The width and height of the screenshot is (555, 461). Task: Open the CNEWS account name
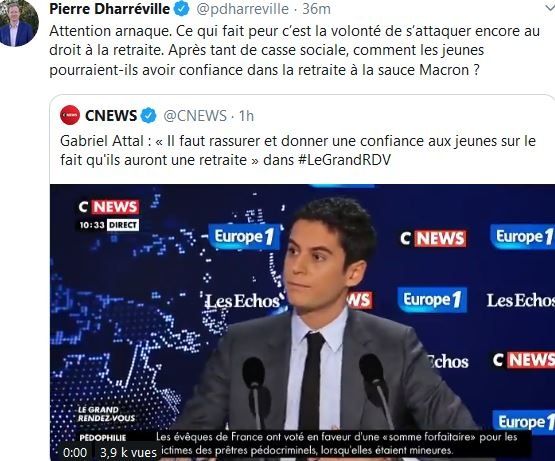pos(111,115)
